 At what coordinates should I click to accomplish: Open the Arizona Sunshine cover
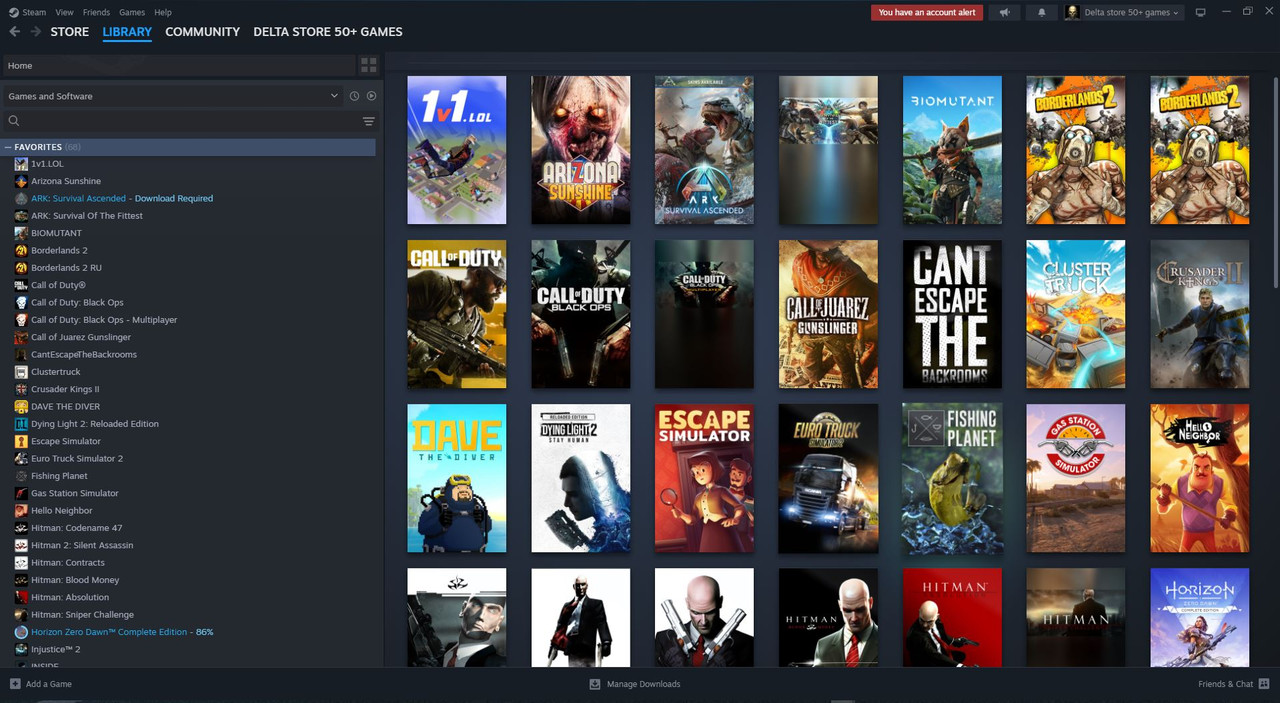581,150
